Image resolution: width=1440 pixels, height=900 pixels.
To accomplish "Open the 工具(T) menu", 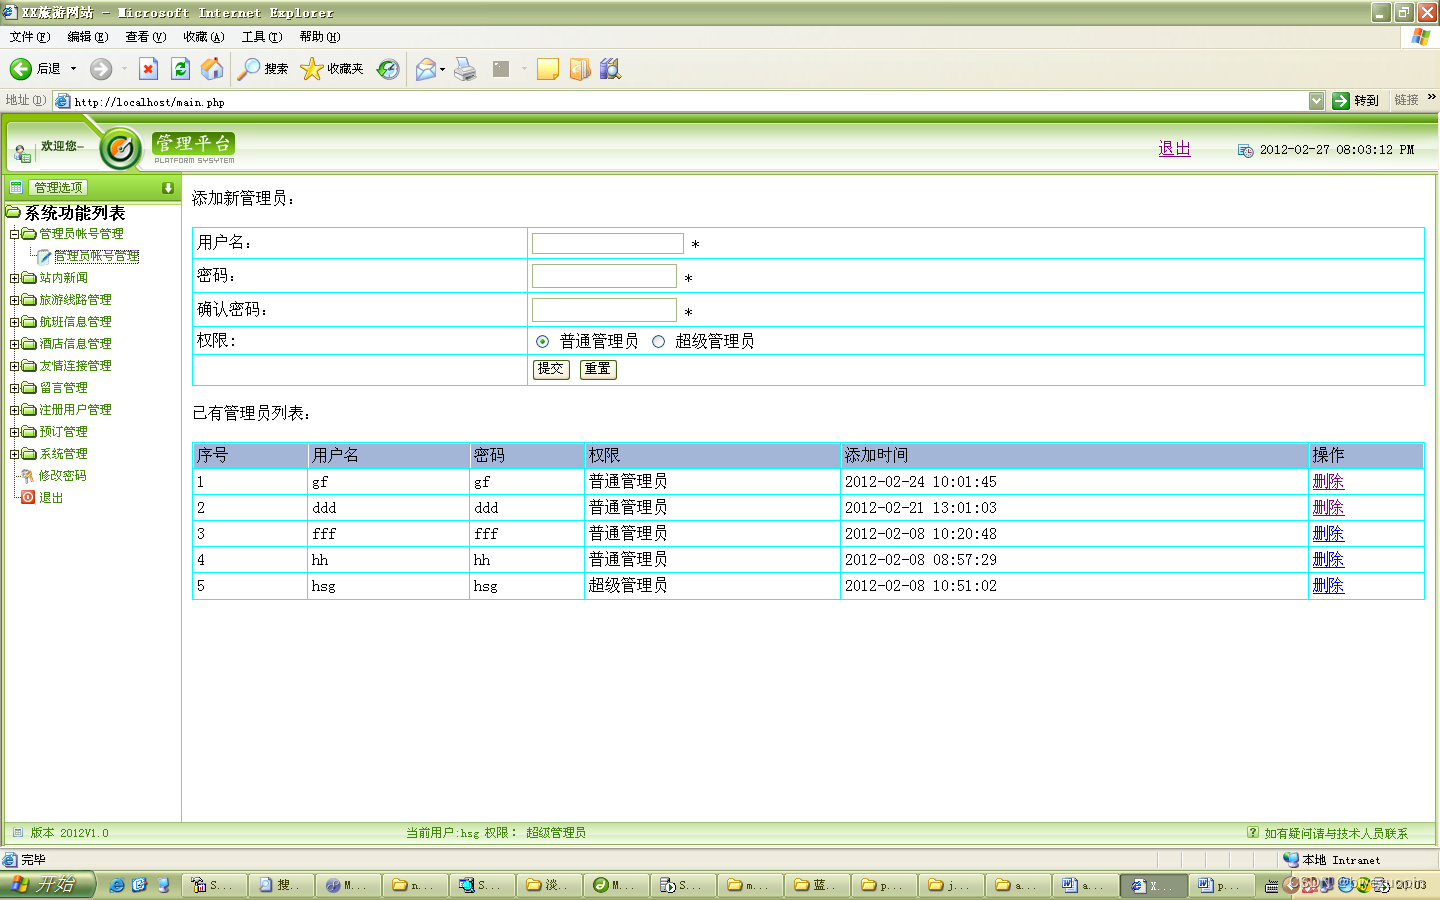I will 261,37.
